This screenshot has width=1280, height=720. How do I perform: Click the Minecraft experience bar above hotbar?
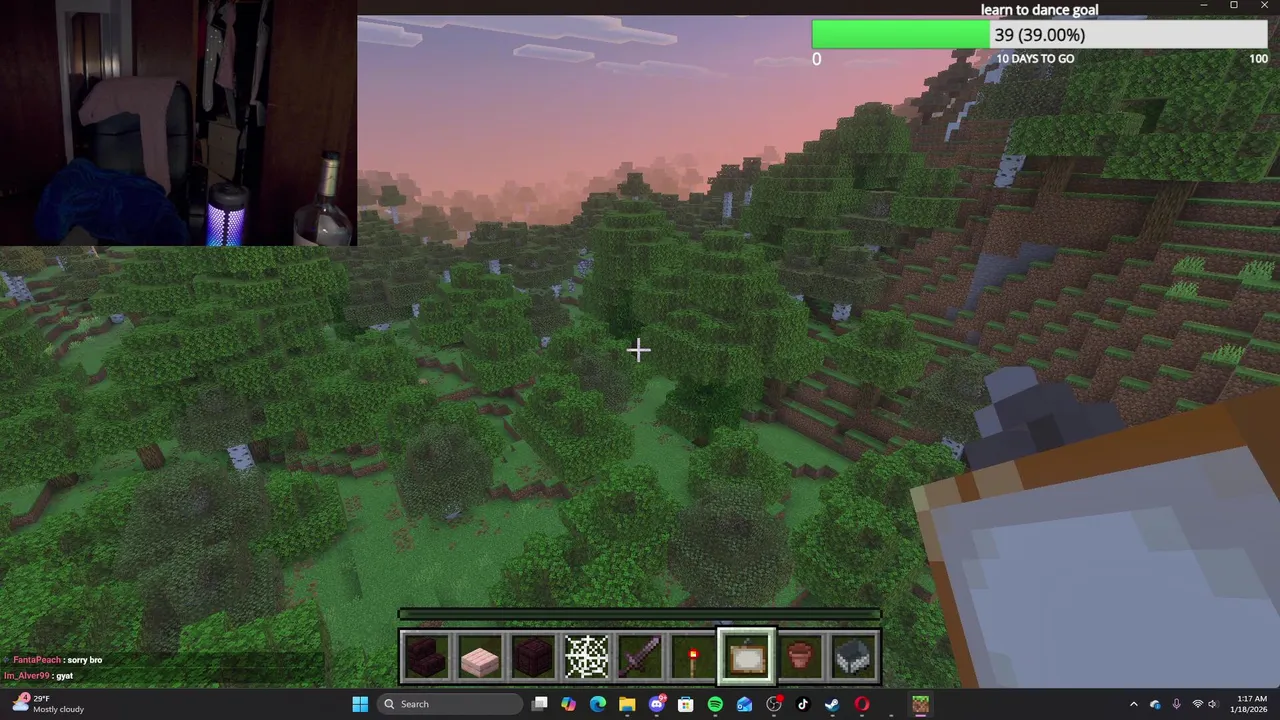pyautogui.click(x=640, y=614)
